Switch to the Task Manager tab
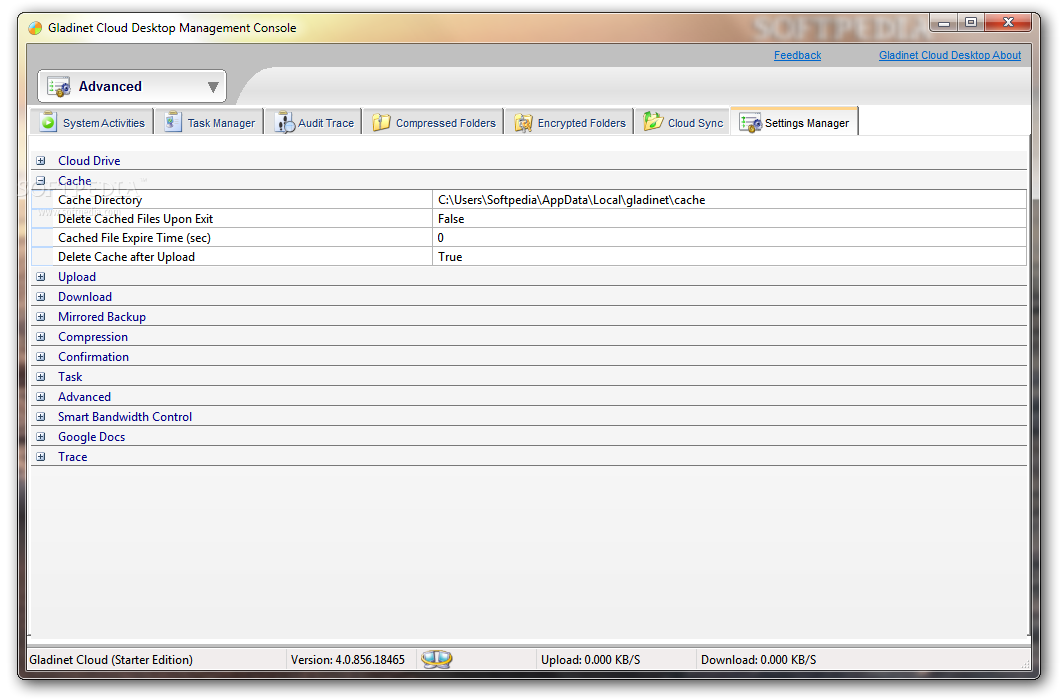Screen dimensions: 1061x700 click(209, 122)
